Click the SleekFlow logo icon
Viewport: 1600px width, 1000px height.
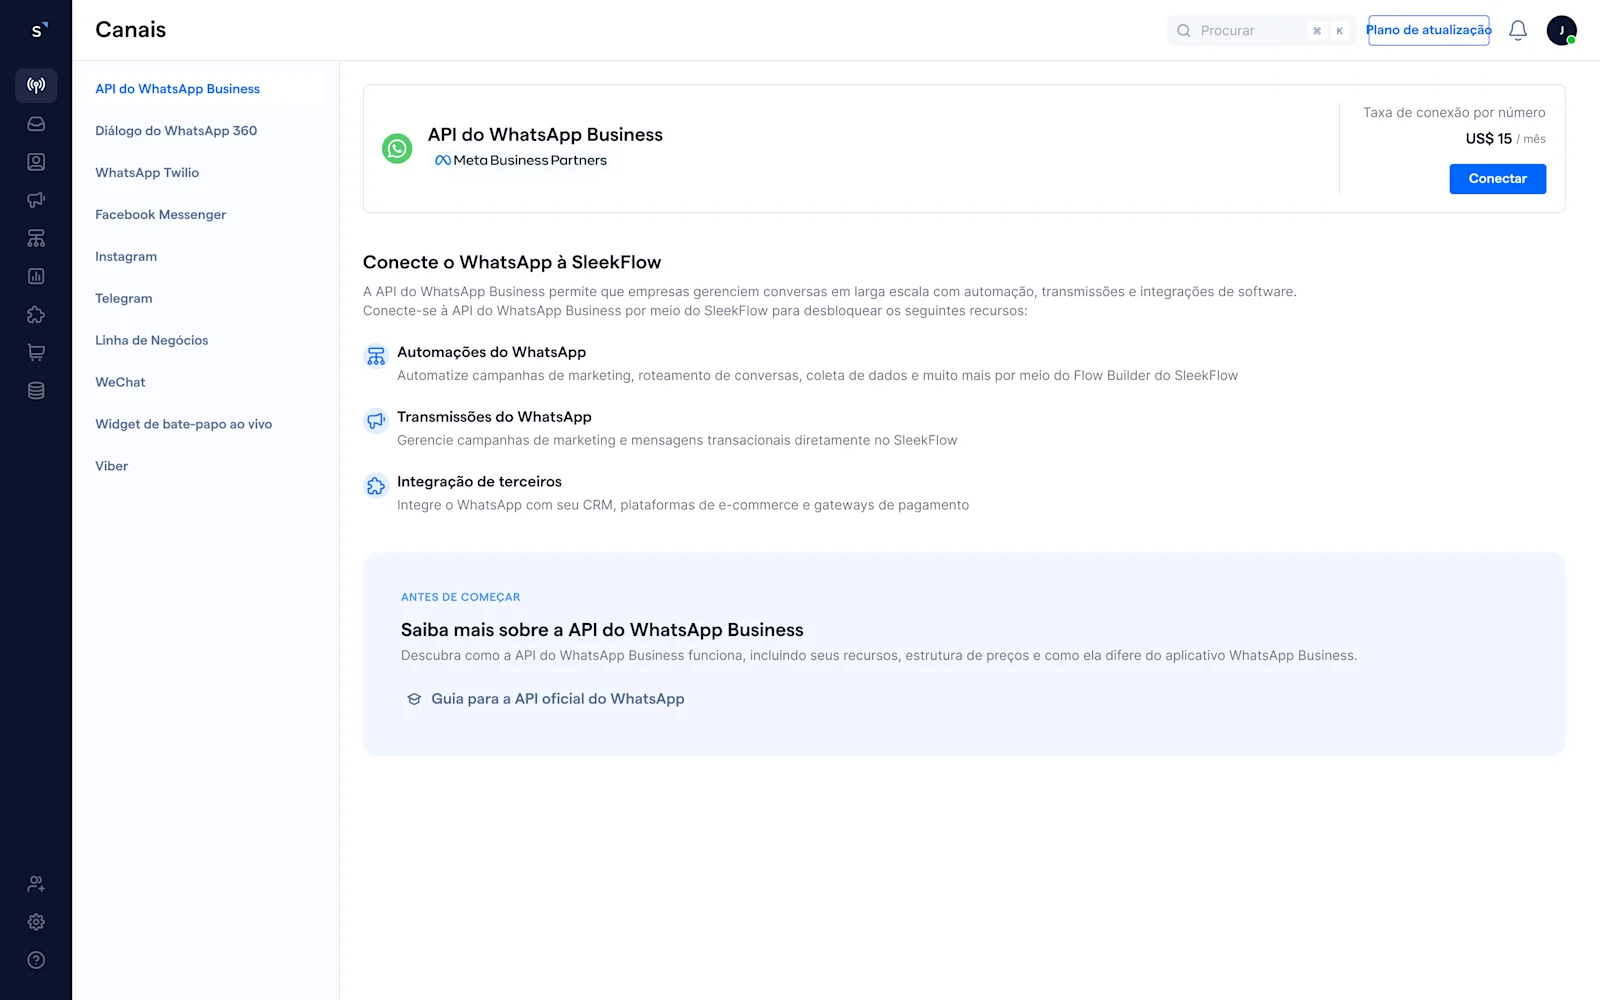pyautogui.click(x=37, y=30)
